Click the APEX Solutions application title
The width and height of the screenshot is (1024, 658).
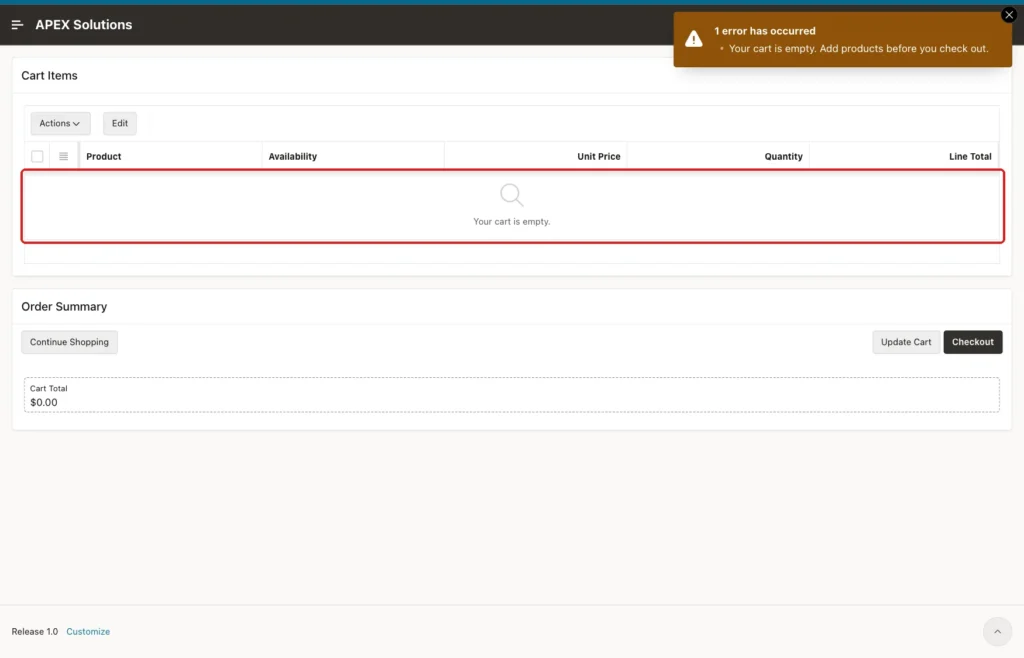click(84, 25)
